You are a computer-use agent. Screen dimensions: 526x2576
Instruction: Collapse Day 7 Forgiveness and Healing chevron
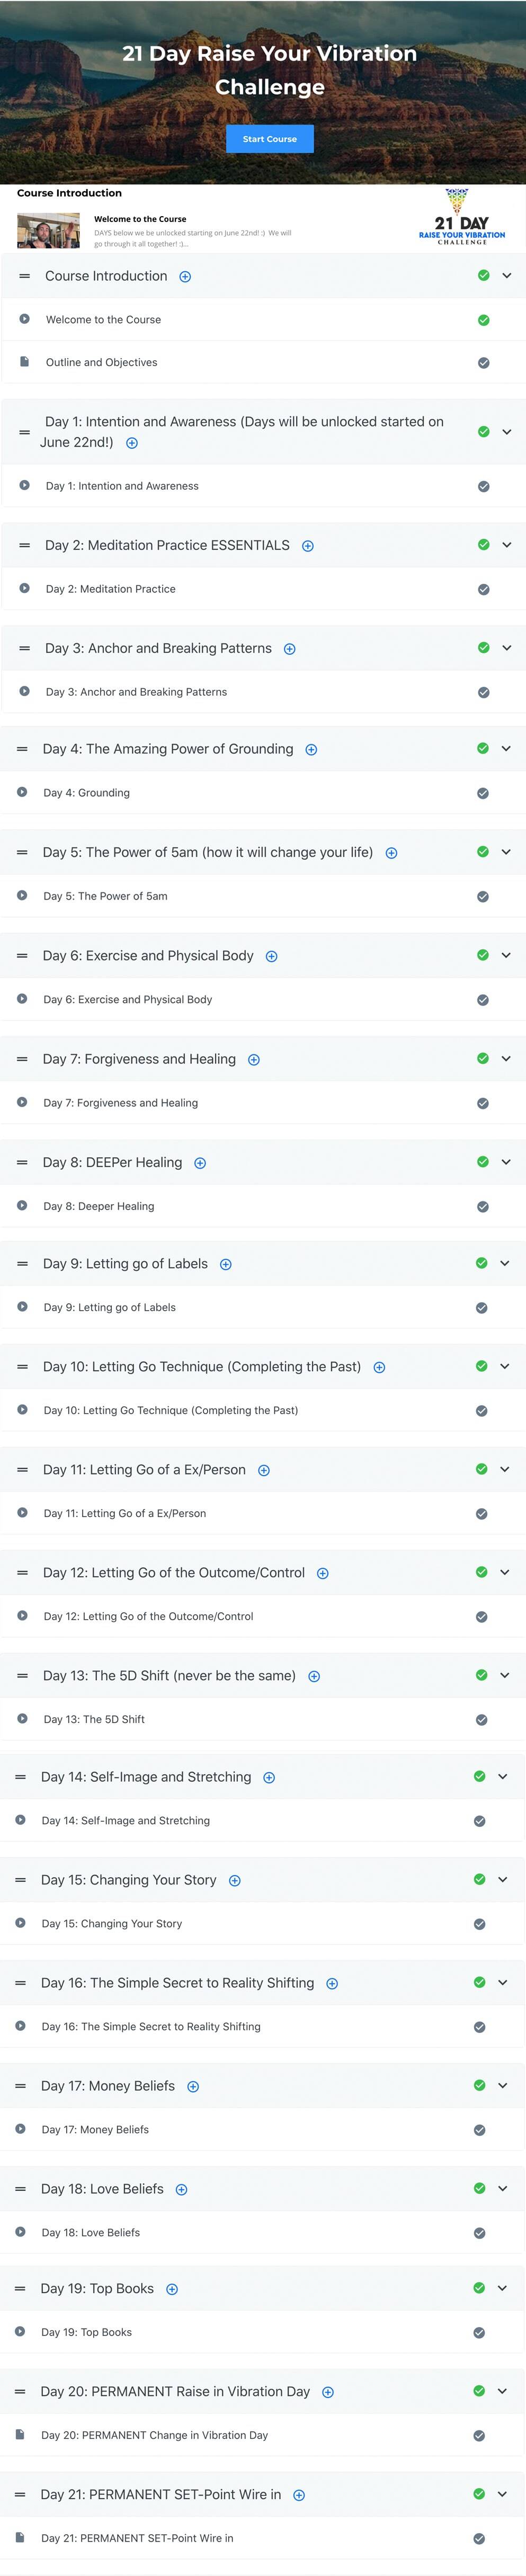(506, 1058)
